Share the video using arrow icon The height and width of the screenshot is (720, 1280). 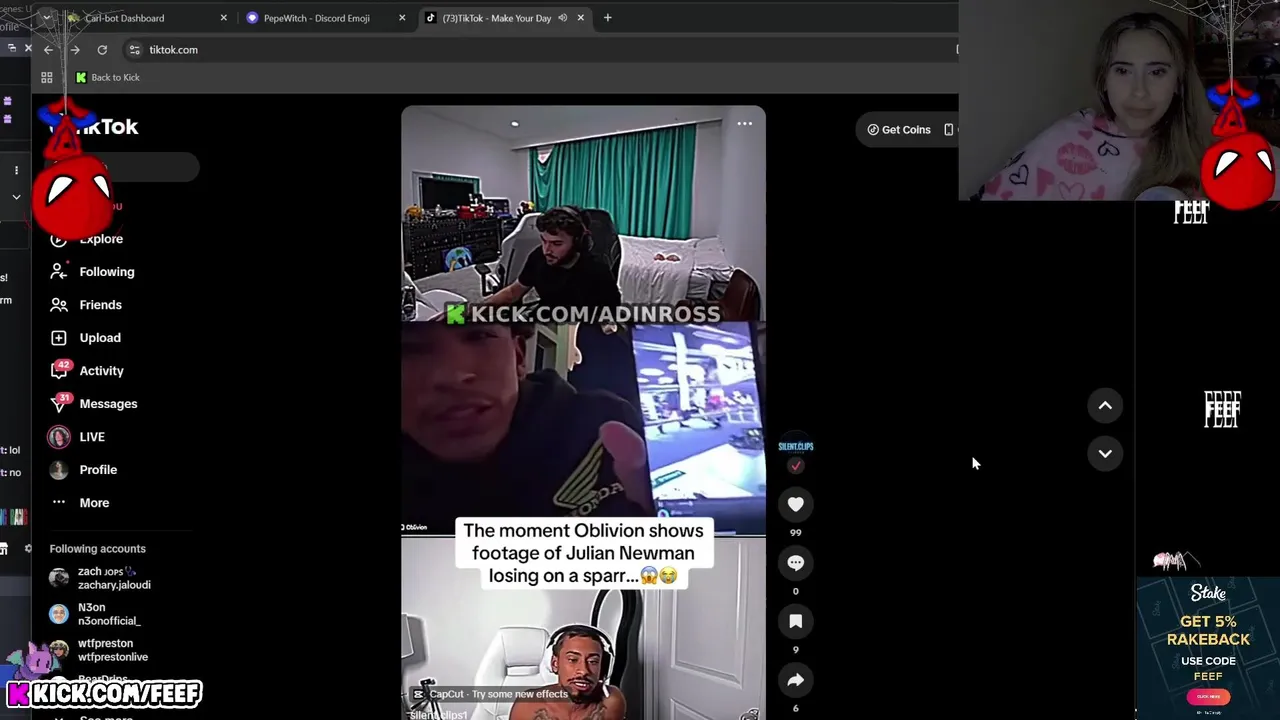tap(796, 680)
